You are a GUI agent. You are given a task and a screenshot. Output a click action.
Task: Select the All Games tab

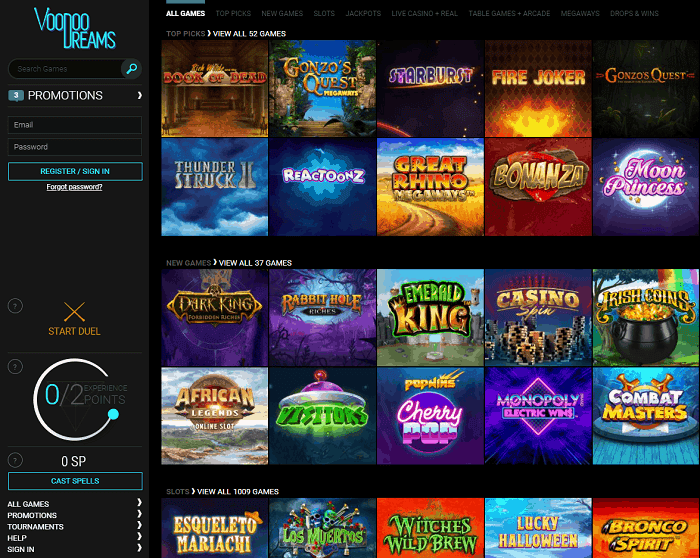(185, 13)
